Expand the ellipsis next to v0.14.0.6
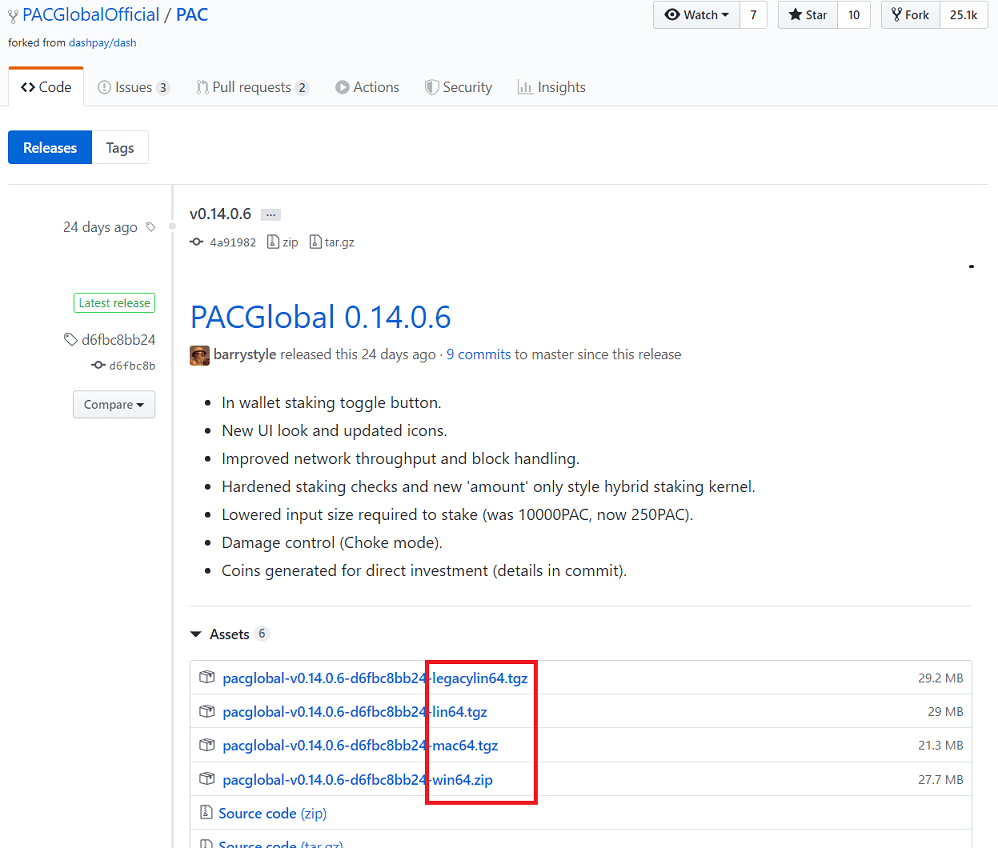This screenshot has height=848, width=998. pyautogui.click(x=271, y=215)
